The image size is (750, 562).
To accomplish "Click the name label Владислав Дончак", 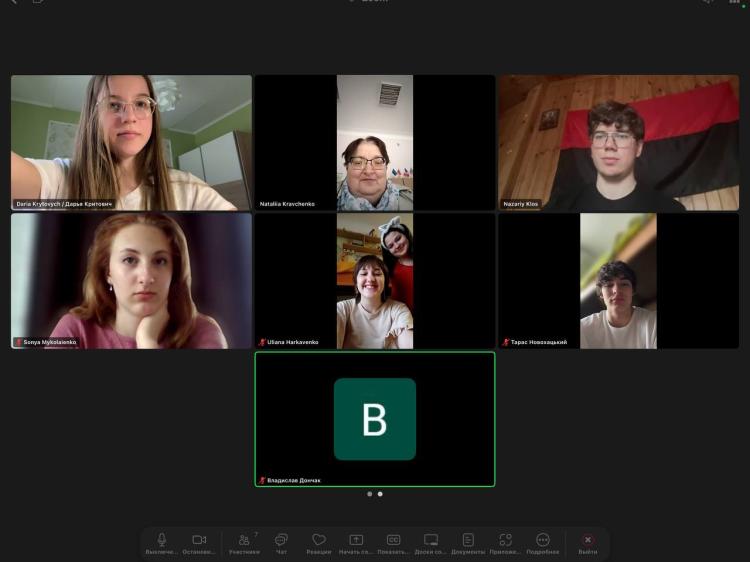I will tap(294, 480).
